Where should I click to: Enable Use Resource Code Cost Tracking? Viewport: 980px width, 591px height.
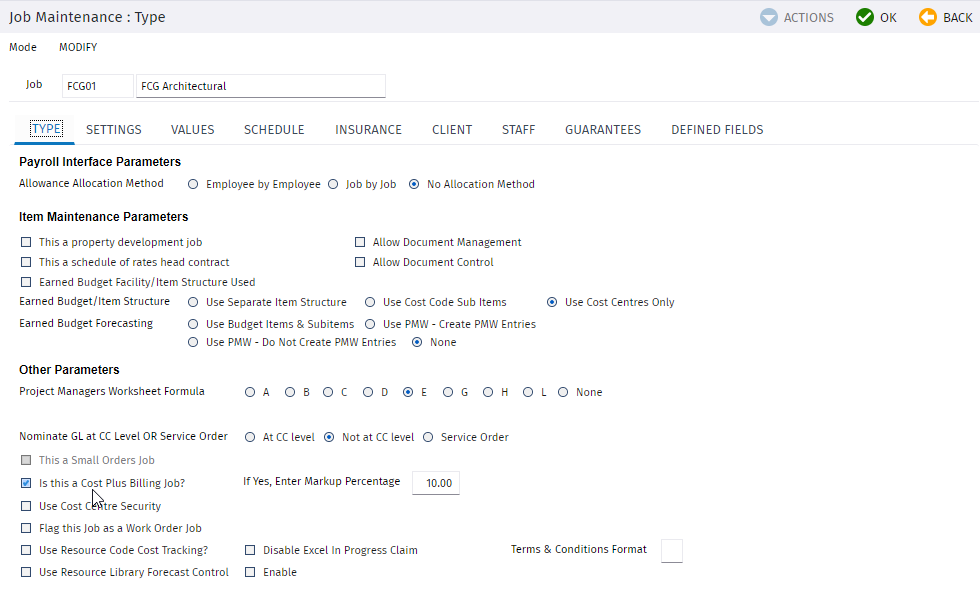[26, 550]
